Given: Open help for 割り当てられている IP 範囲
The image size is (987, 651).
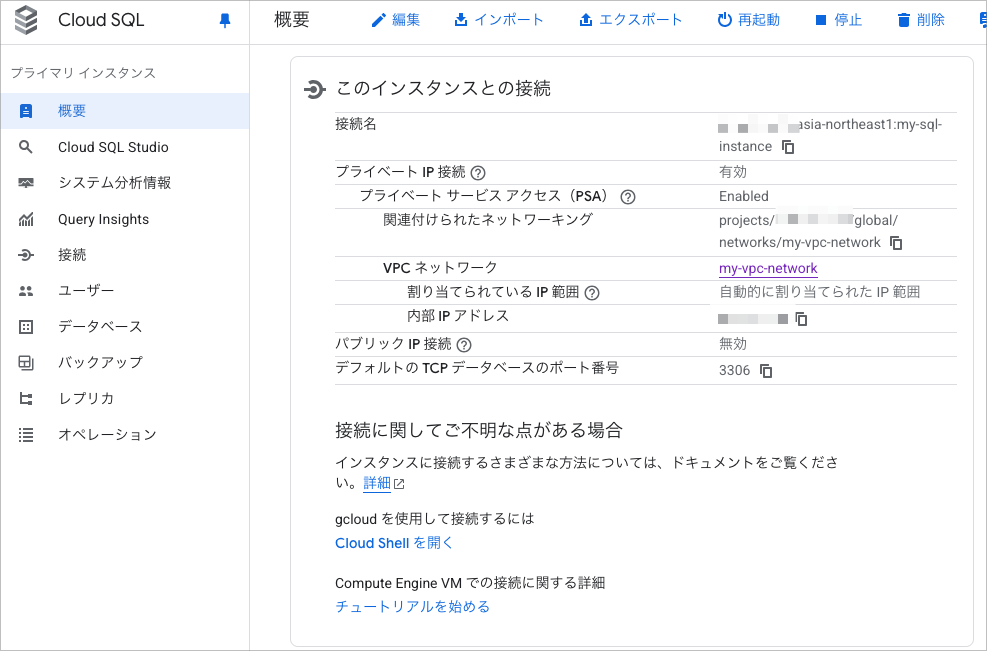Looking at the screenshot, I should (592, 293).
